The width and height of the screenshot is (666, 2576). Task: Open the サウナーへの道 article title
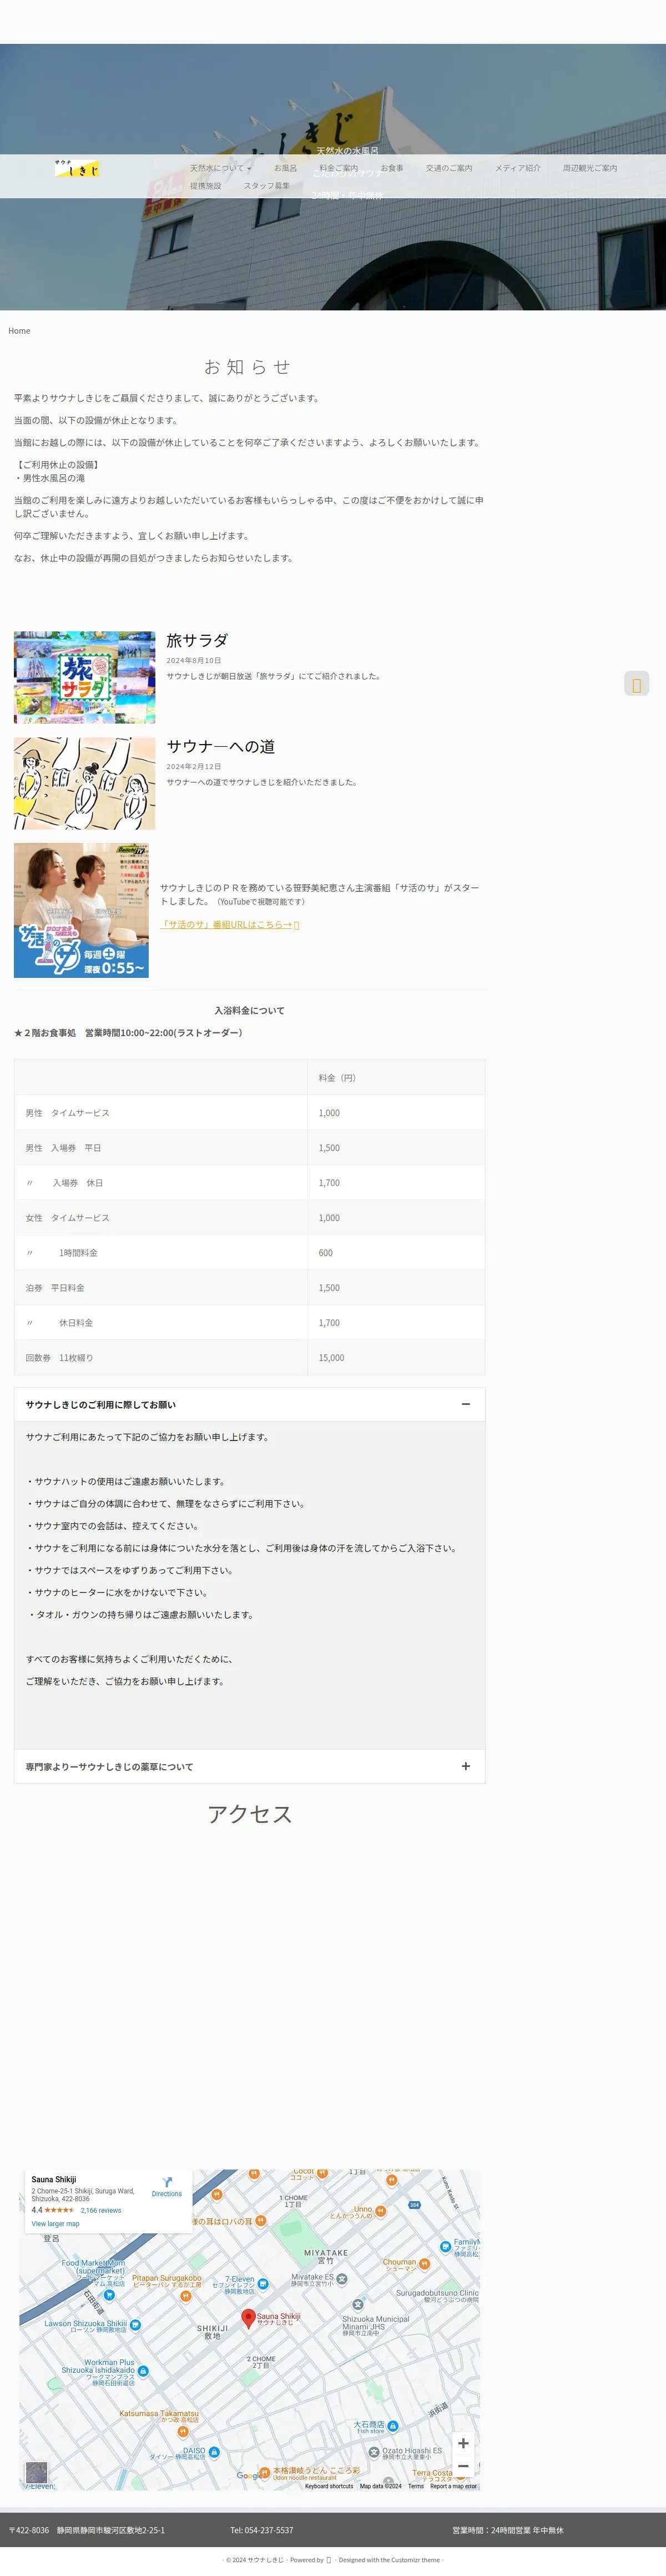point(220,746)
